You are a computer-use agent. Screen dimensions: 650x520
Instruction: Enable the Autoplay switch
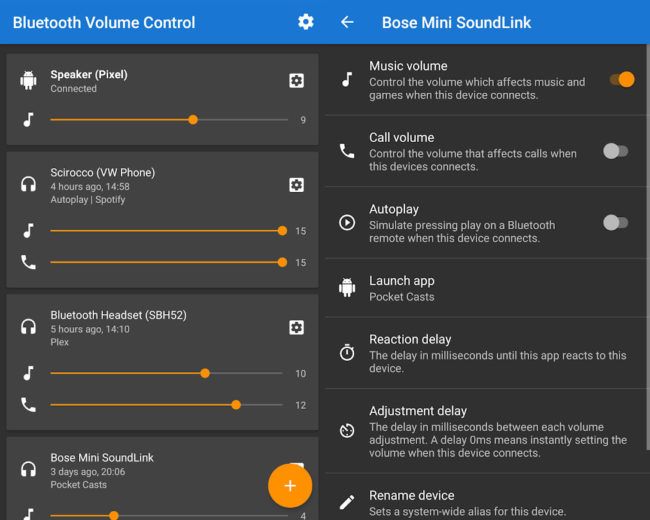616,223
